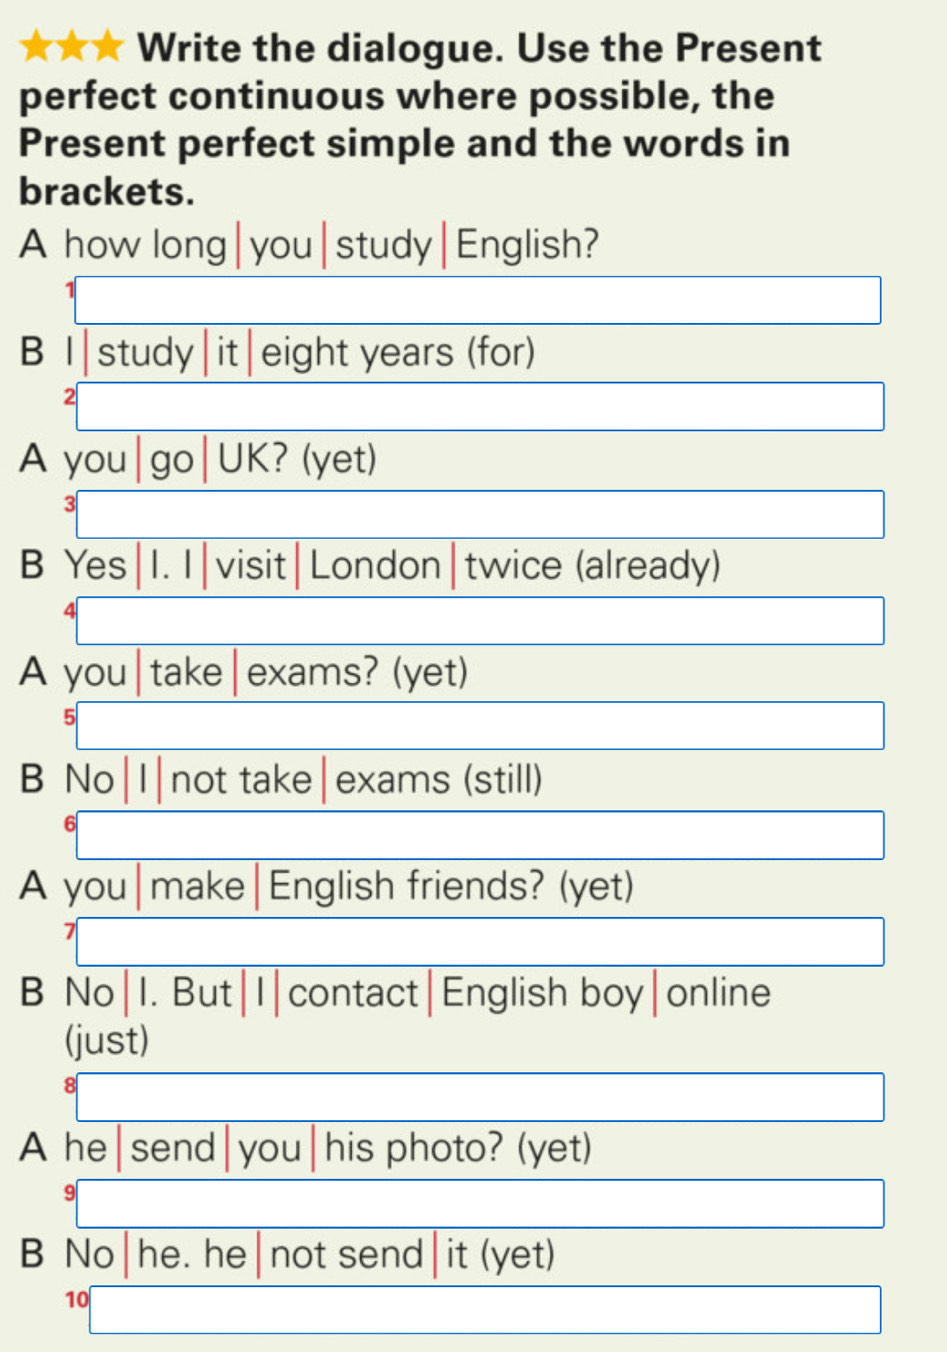Click the prompt text 'how long you study English?'
The width and height of the screenshot is (947, 1352).
(332, 244)
